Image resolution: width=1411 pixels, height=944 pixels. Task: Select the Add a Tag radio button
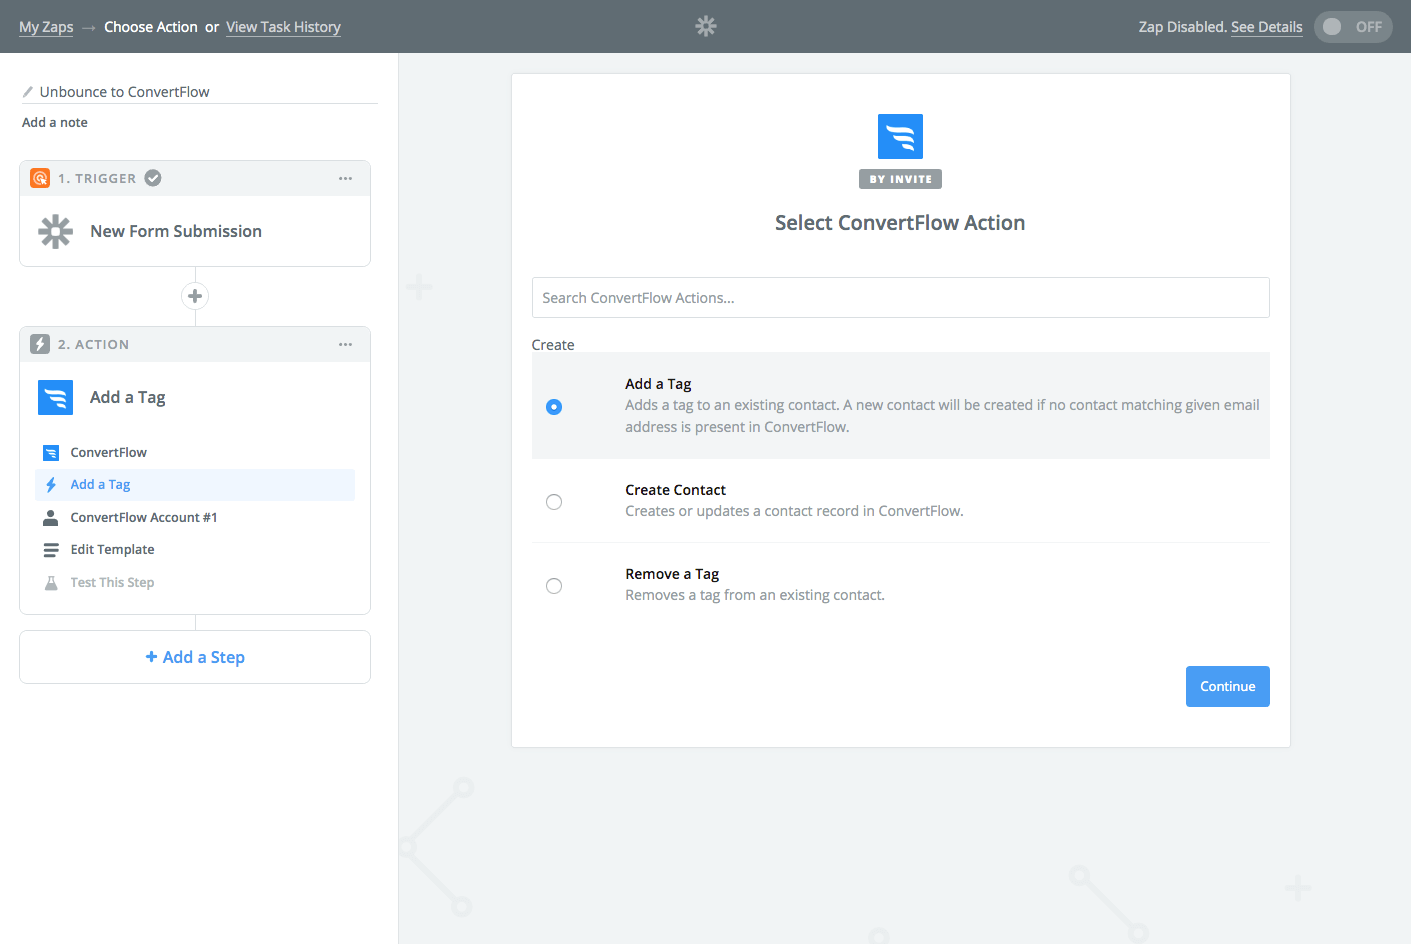click(x=554, y=407)
